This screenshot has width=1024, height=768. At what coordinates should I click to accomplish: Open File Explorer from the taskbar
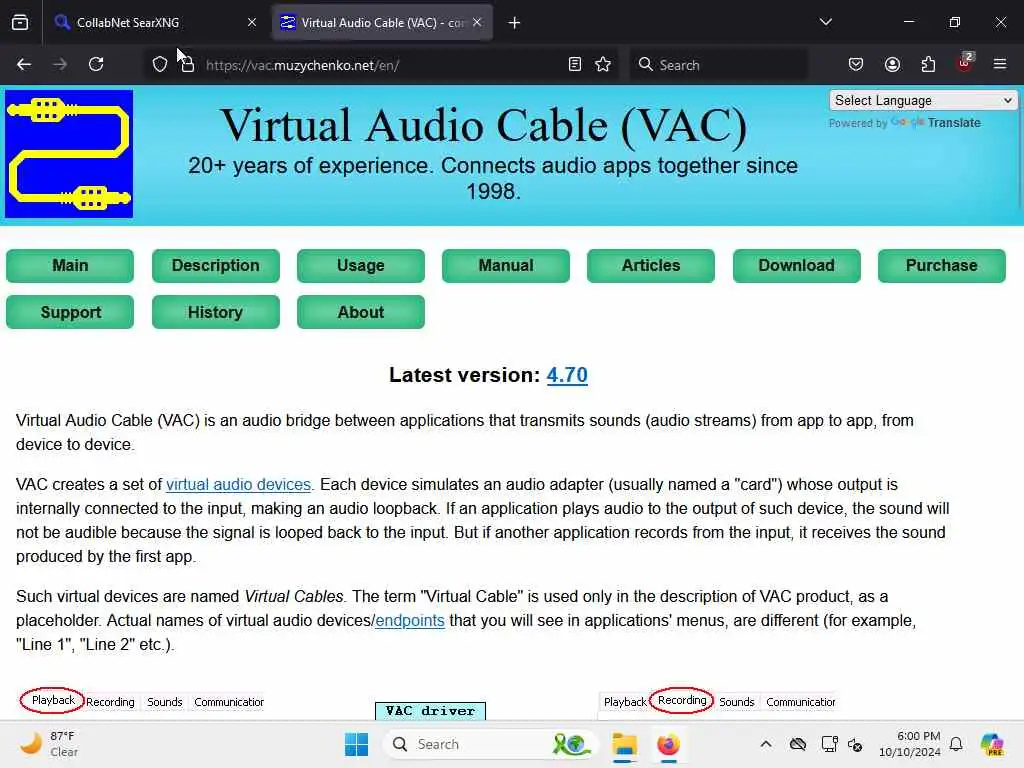coord(624,744)
